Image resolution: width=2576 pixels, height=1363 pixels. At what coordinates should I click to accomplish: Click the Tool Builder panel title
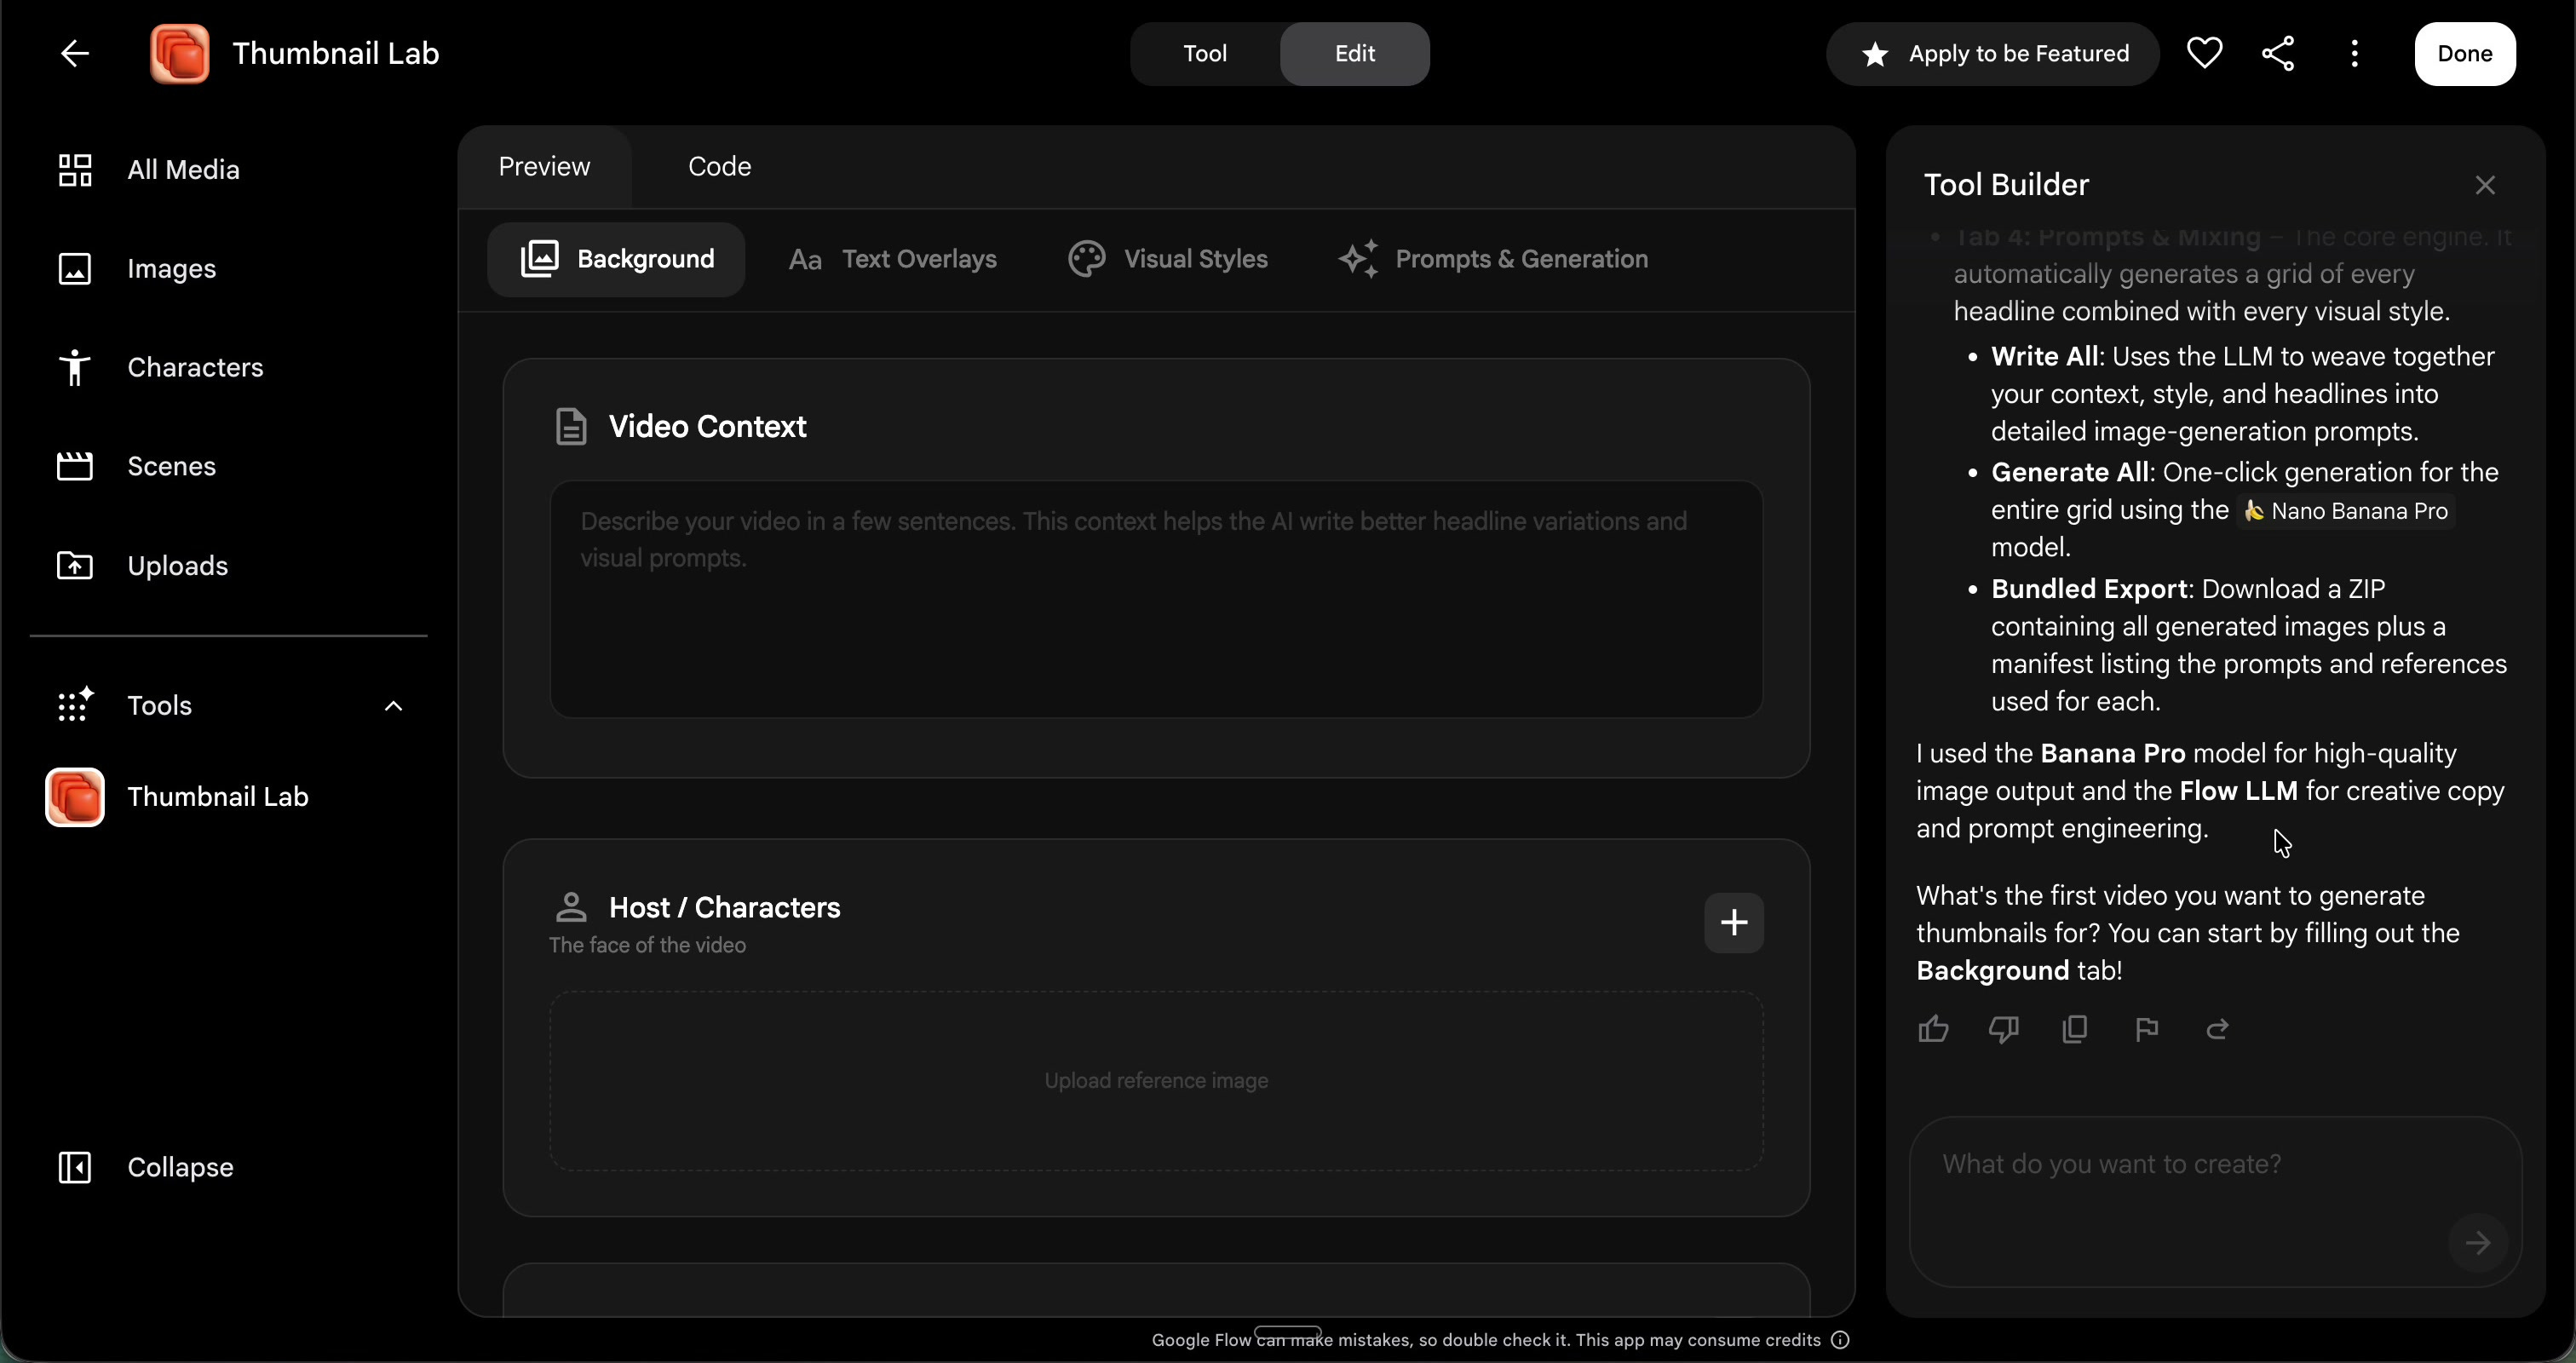pos(2006,185)
